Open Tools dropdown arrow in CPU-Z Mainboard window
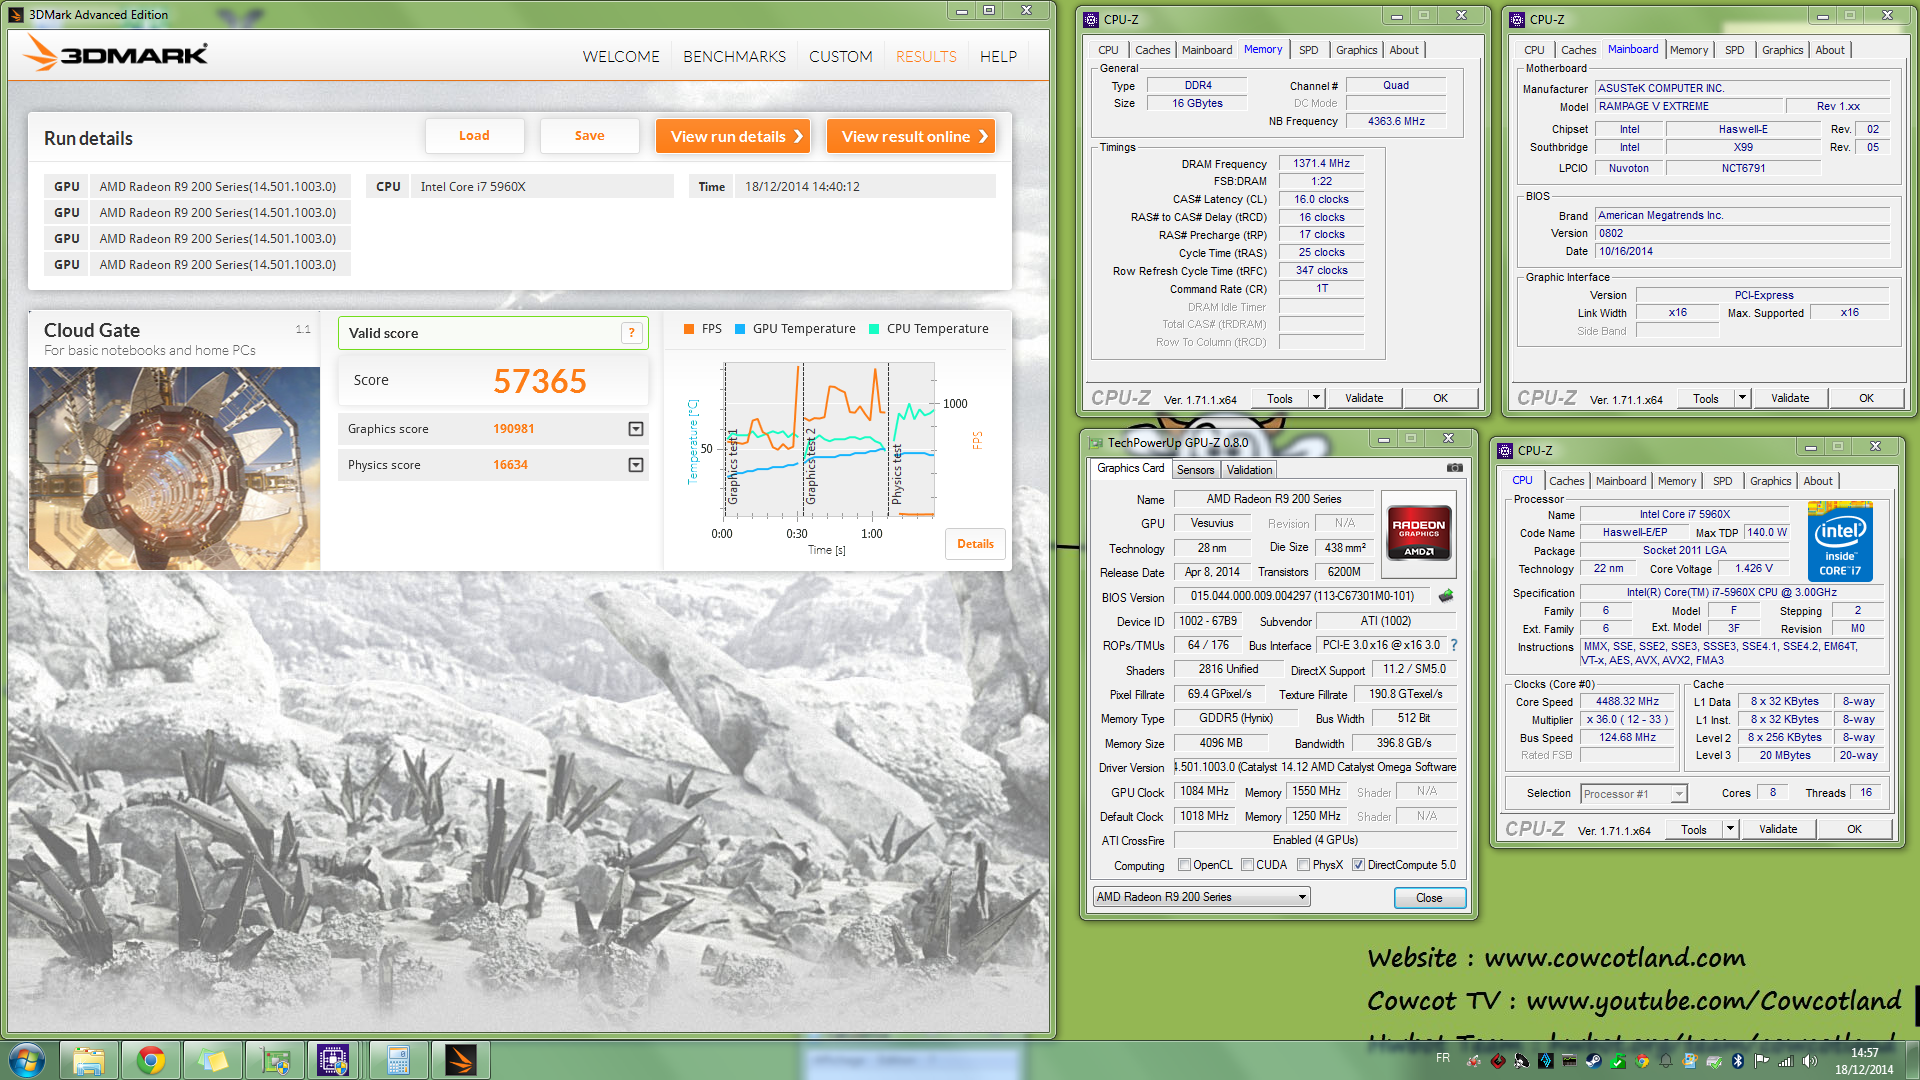This screenshot has height=1080, width=1920. pos(1742,398)
